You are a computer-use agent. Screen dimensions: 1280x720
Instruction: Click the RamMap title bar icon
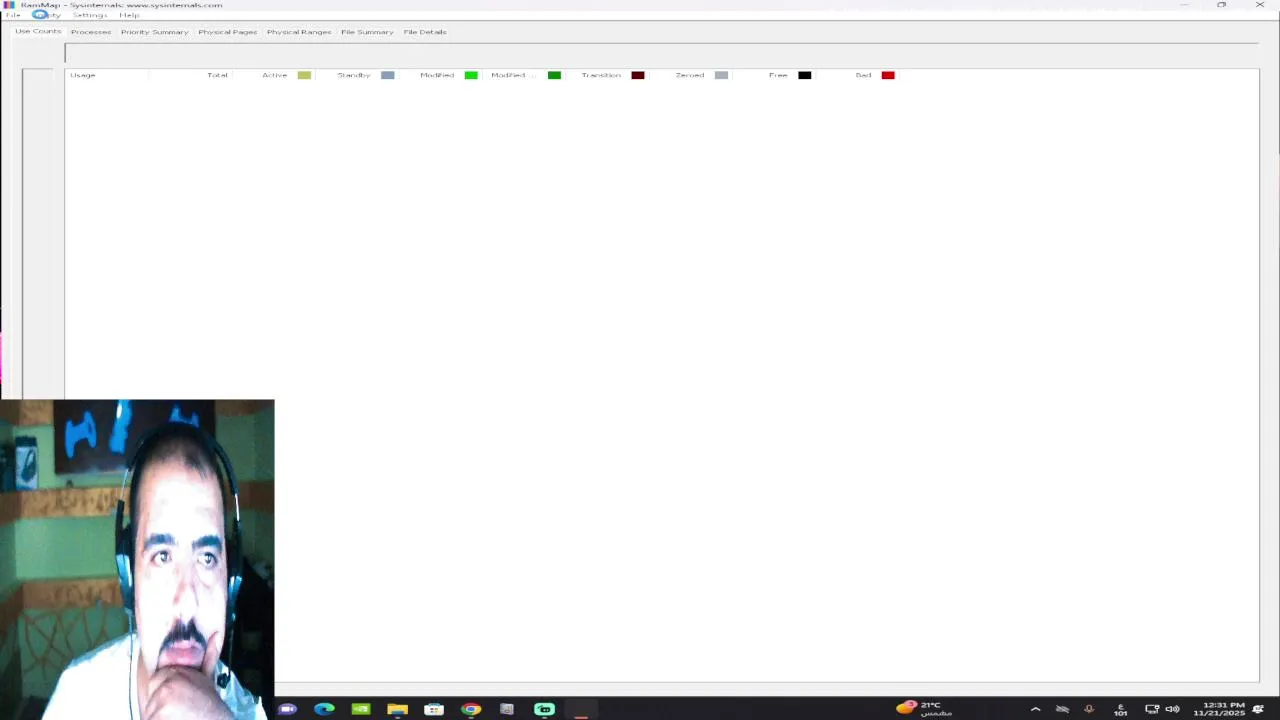coord(9,5)
